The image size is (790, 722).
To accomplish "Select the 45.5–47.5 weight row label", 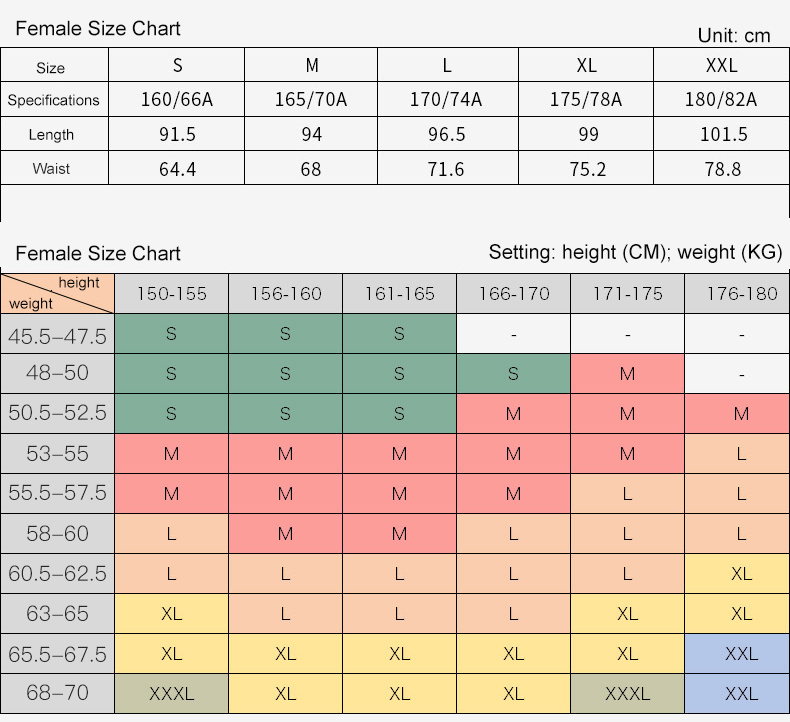I will (x=57, y=335).
